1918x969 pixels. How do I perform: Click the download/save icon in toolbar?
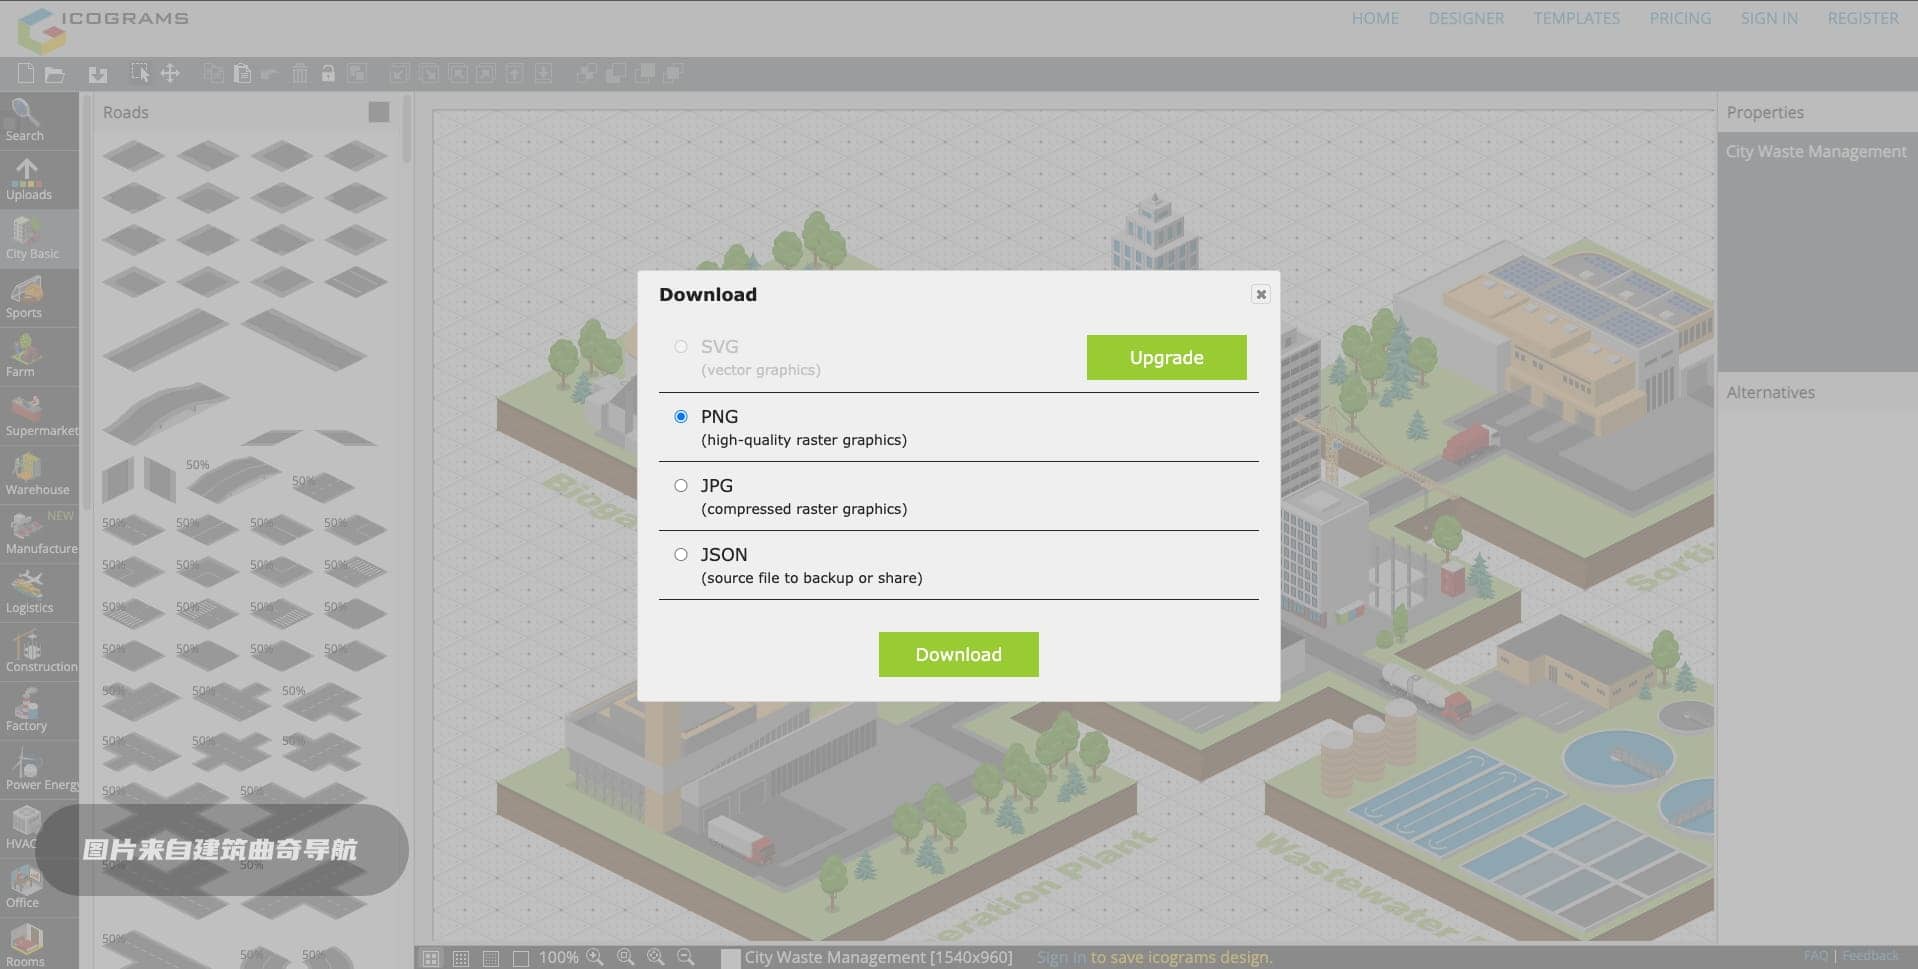click(97, 73)
